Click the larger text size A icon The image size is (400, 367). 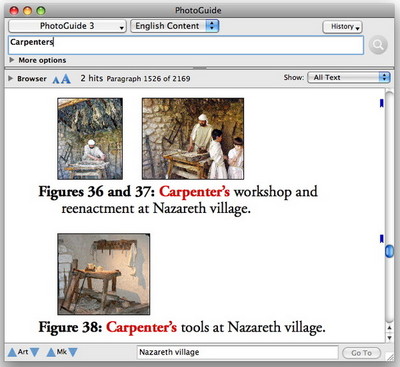(x=66, y=79)
